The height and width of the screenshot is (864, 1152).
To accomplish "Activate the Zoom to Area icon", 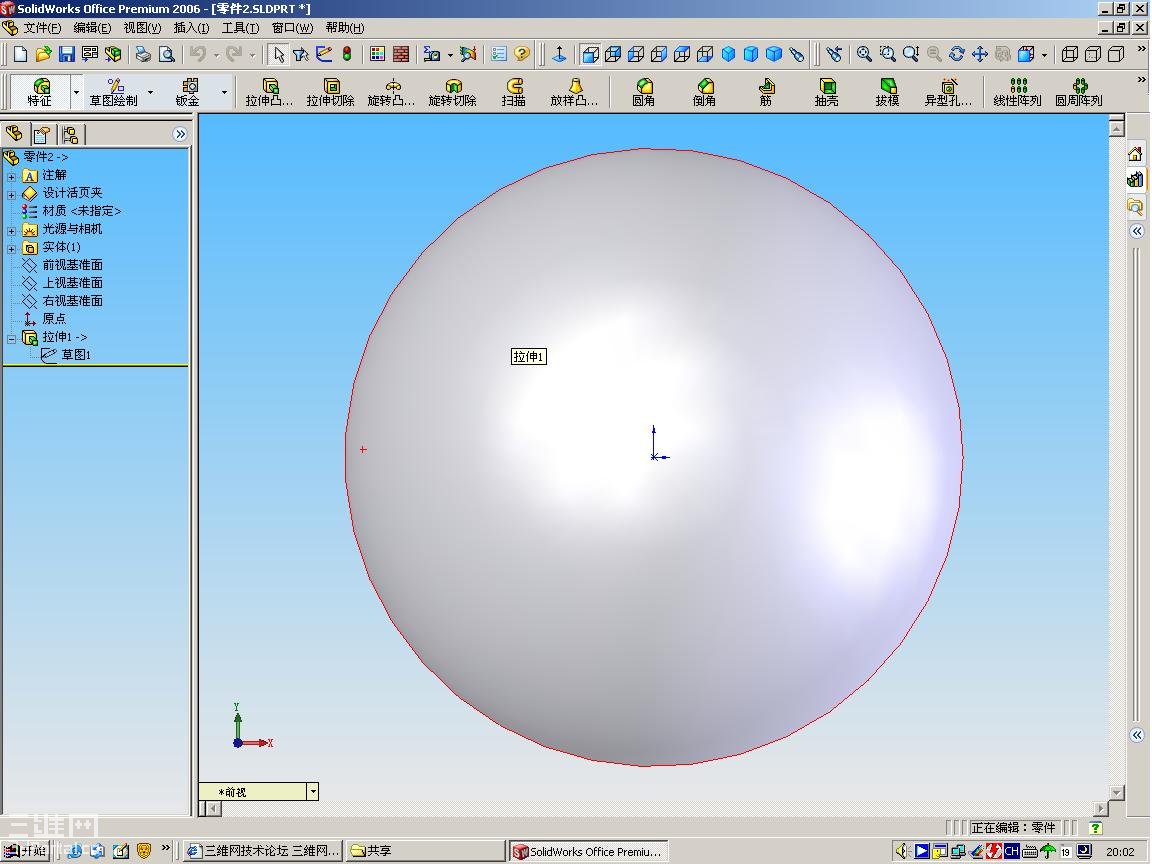I will [888, 54].
